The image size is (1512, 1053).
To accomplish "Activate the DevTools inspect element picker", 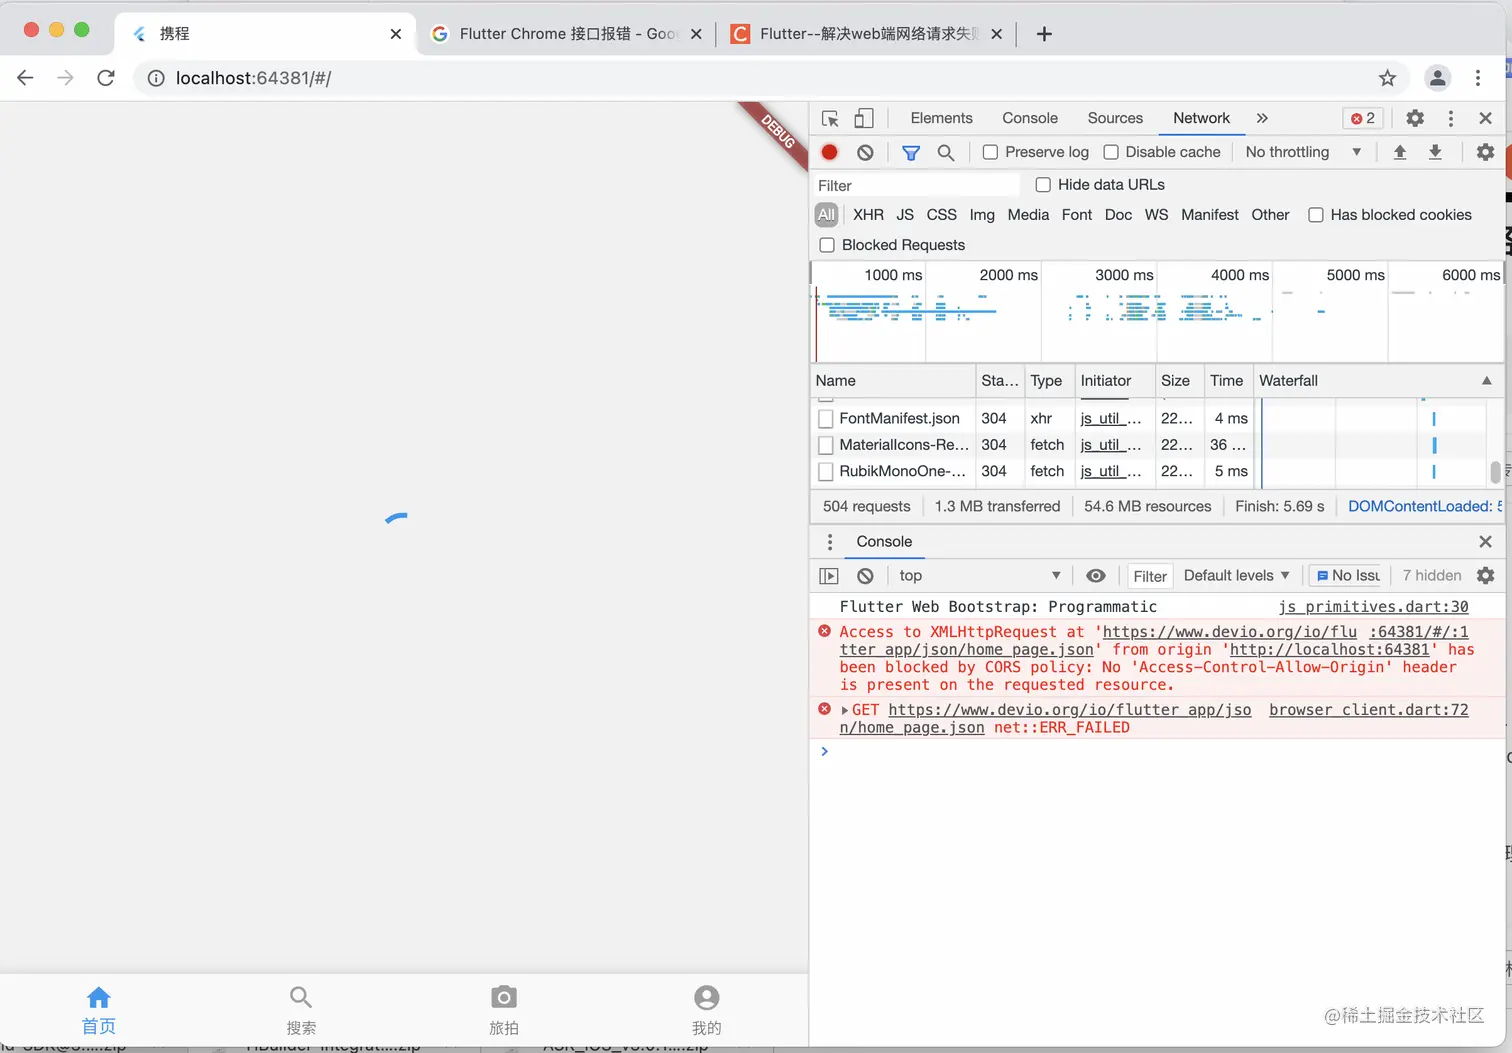I will [x=830, y=118].
